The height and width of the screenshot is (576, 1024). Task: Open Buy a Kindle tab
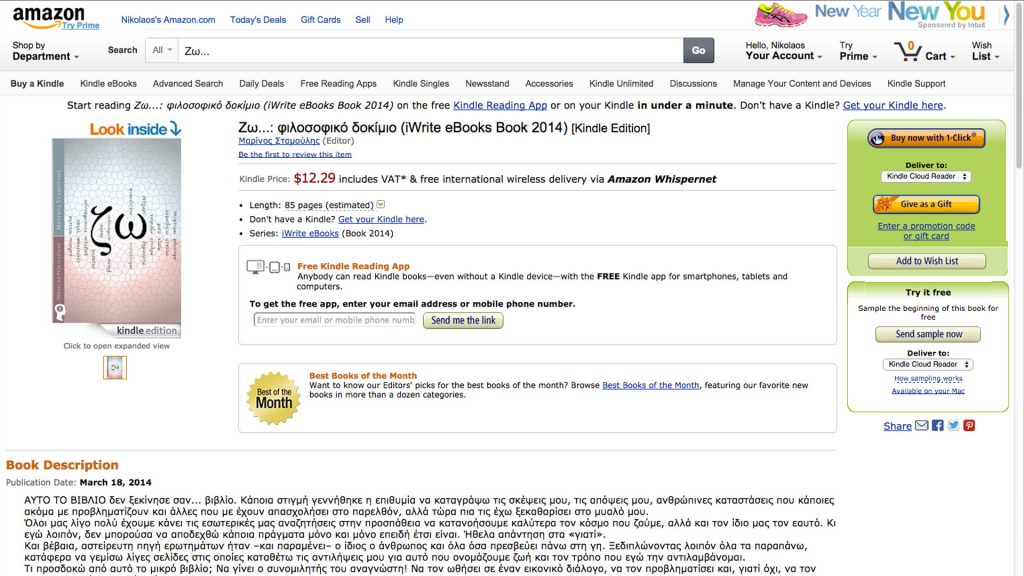coord(37,84)
